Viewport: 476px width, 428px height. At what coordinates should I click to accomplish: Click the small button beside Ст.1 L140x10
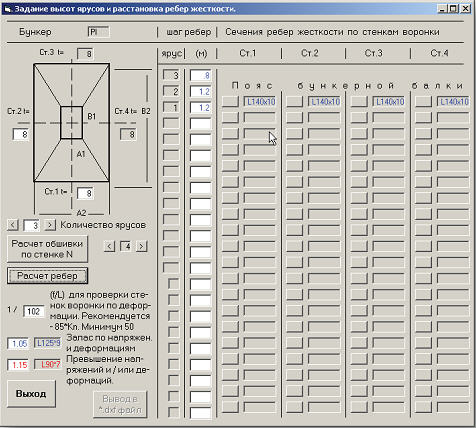230,102
